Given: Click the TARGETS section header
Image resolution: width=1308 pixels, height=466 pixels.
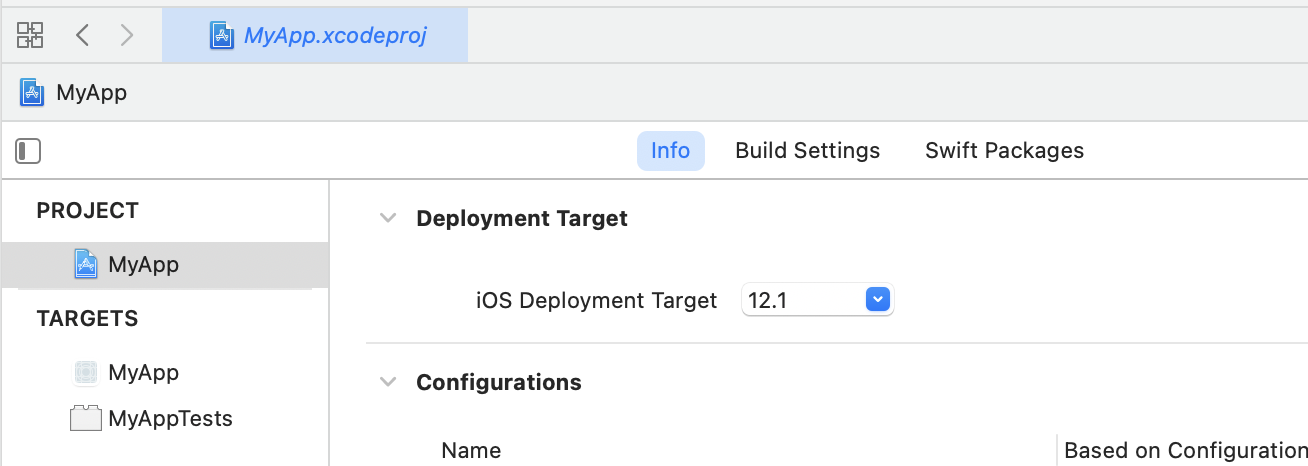Looking at the screenshot, I should point(87,318).
